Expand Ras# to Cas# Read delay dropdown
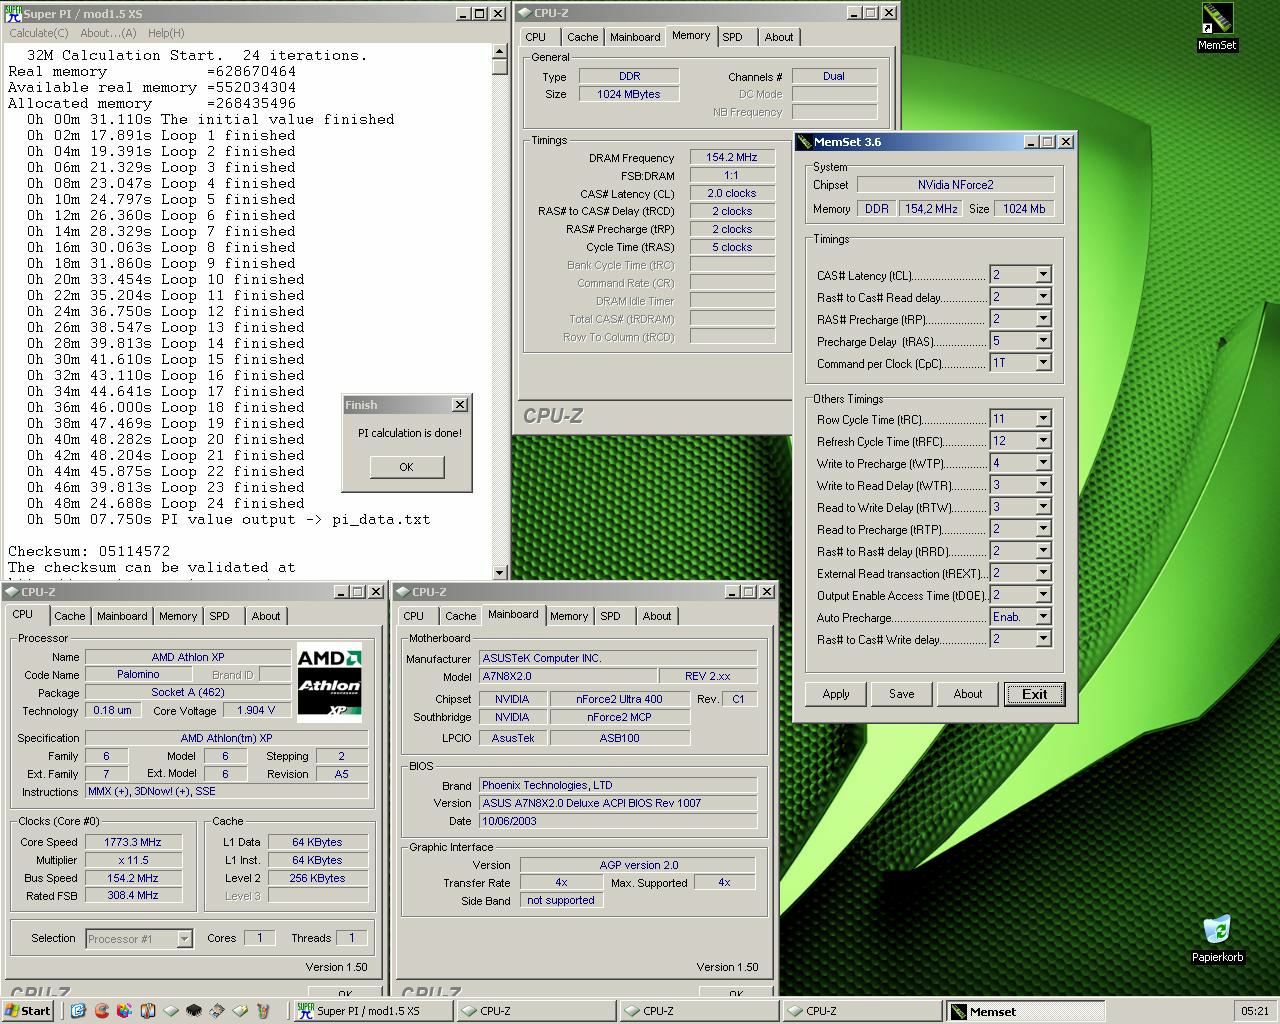The image size is (1280, 1024). tap(1043, 297)
